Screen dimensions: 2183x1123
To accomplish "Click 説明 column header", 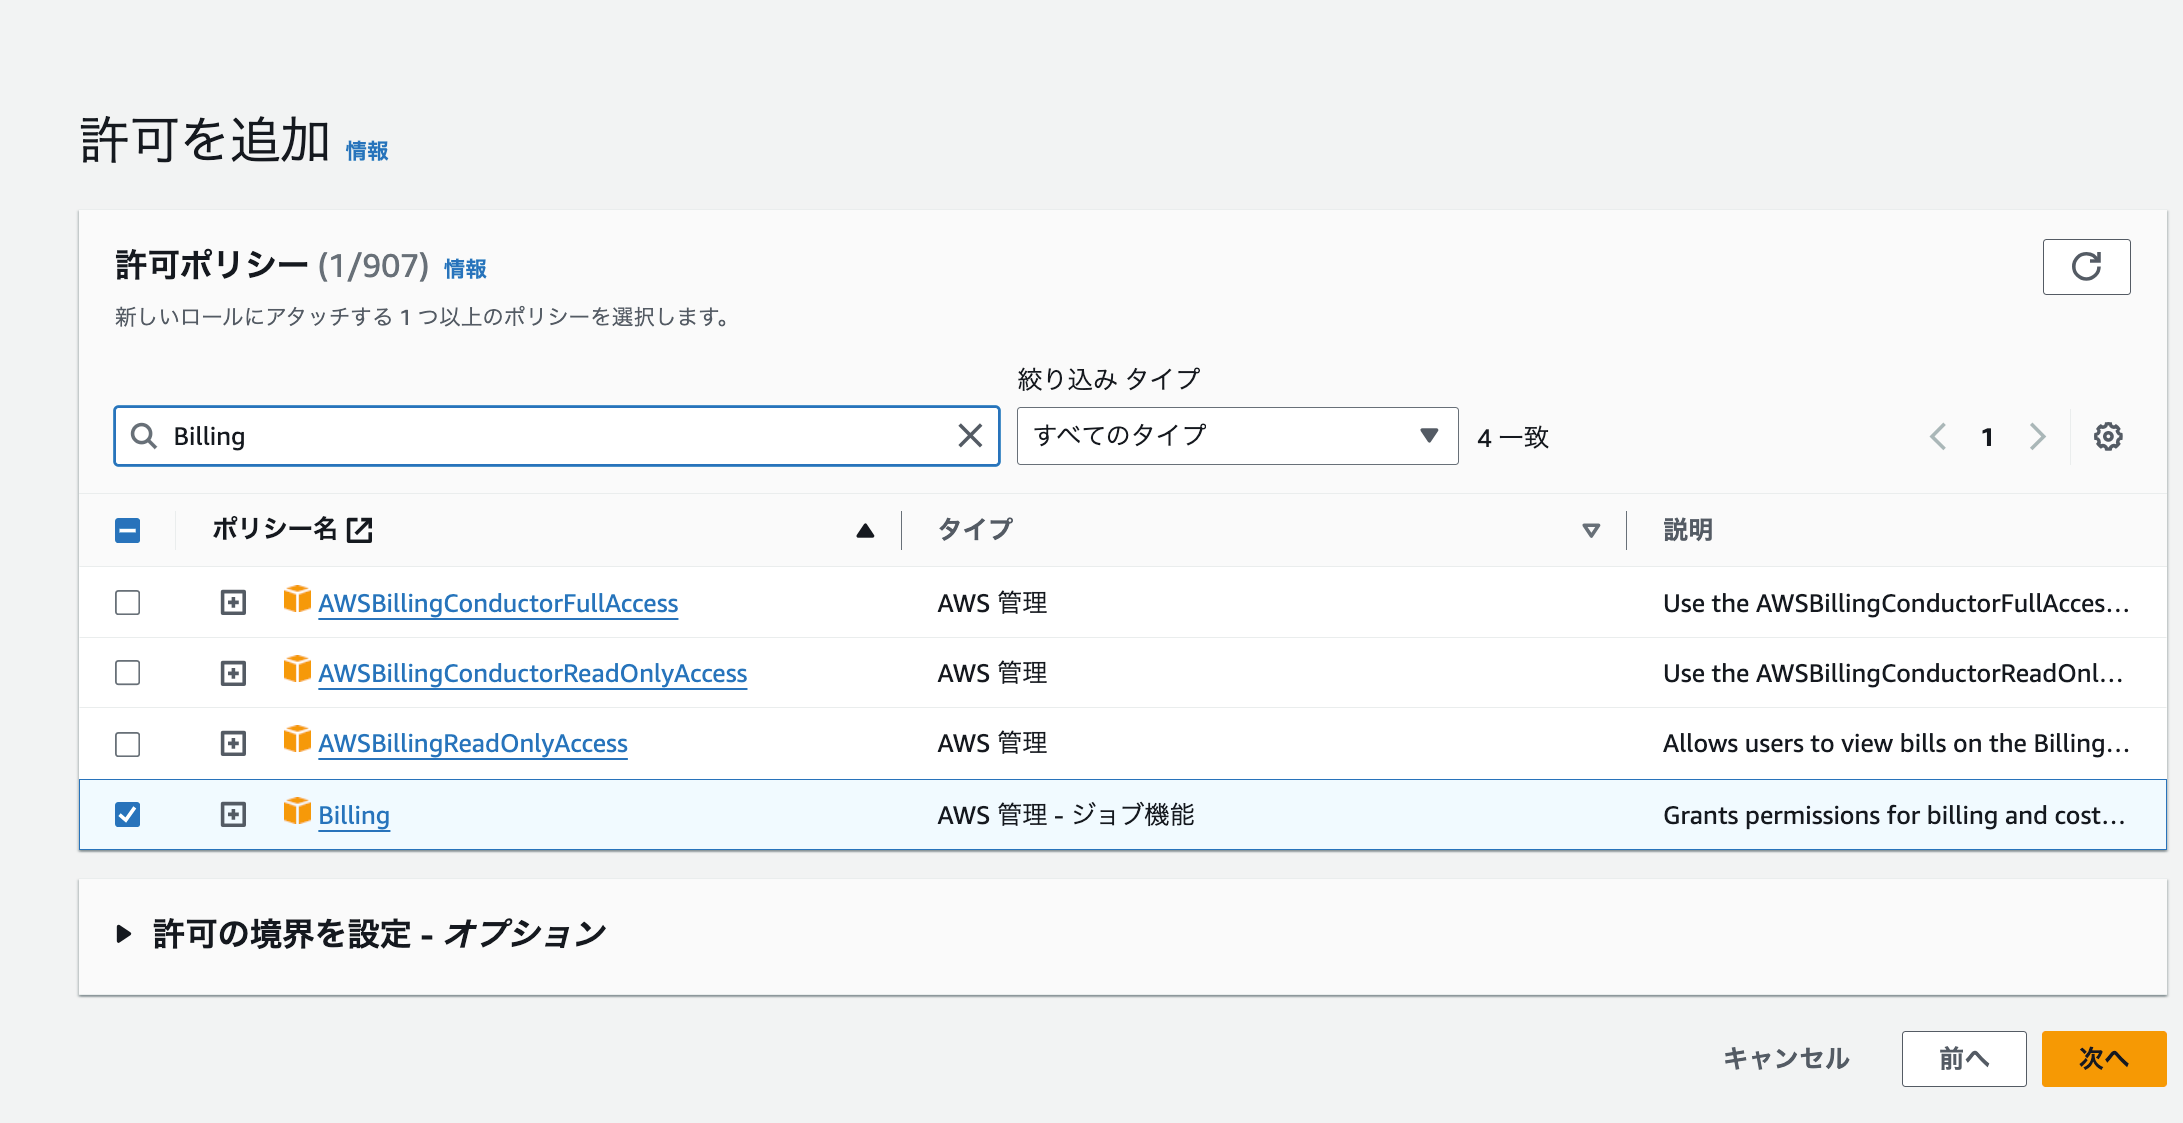I will point(1688,530).
